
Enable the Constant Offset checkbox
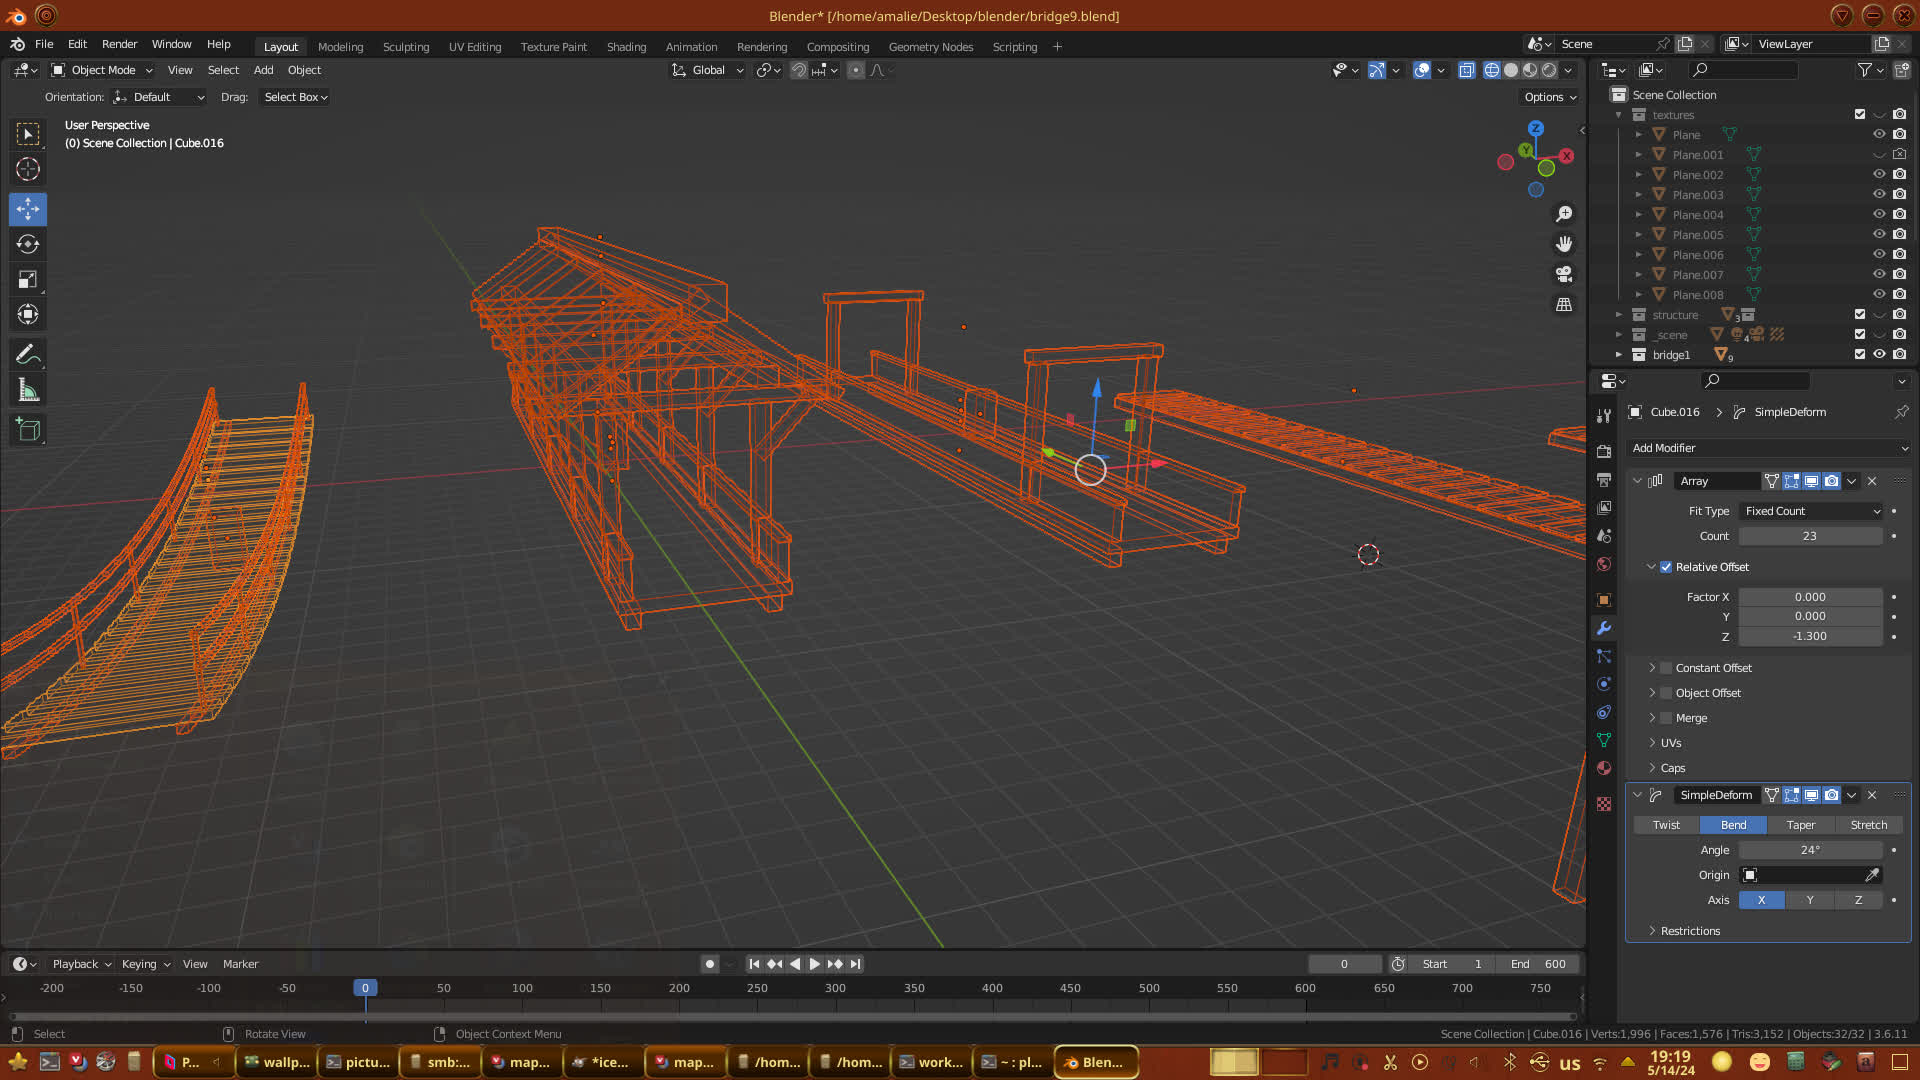coord(1666,668)
